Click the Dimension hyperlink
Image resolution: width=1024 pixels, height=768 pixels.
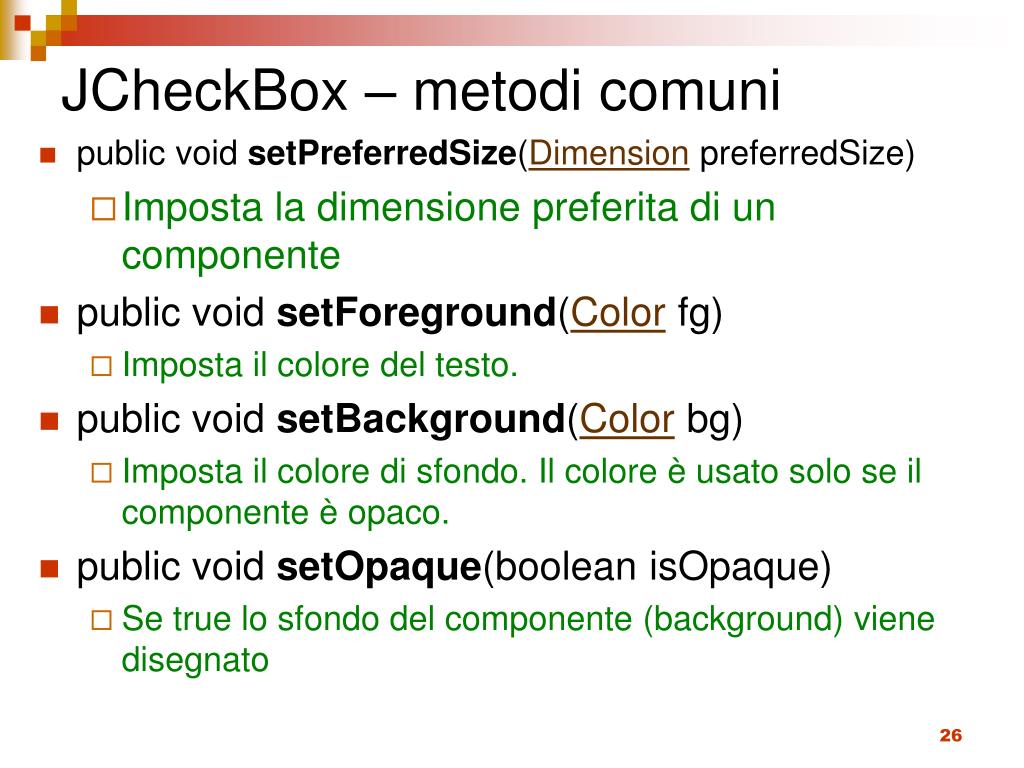[608, 155]
